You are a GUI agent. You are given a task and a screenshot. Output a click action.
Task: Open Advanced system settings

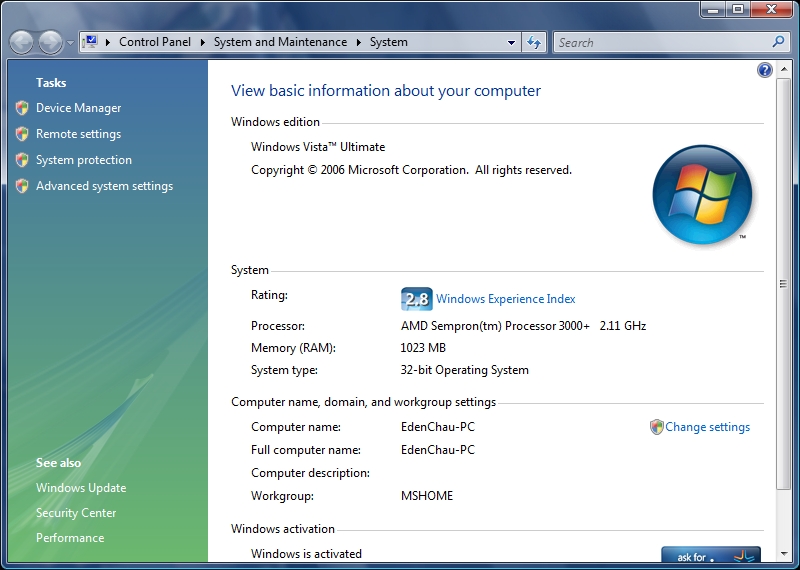point(104,186)
